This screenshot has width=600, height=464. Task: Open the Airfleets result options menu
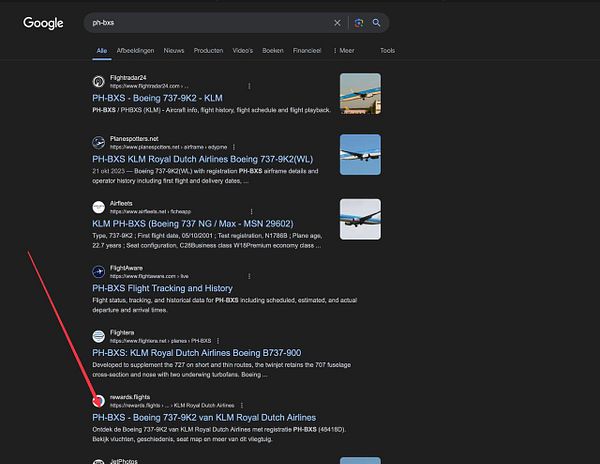pos(251,212)
